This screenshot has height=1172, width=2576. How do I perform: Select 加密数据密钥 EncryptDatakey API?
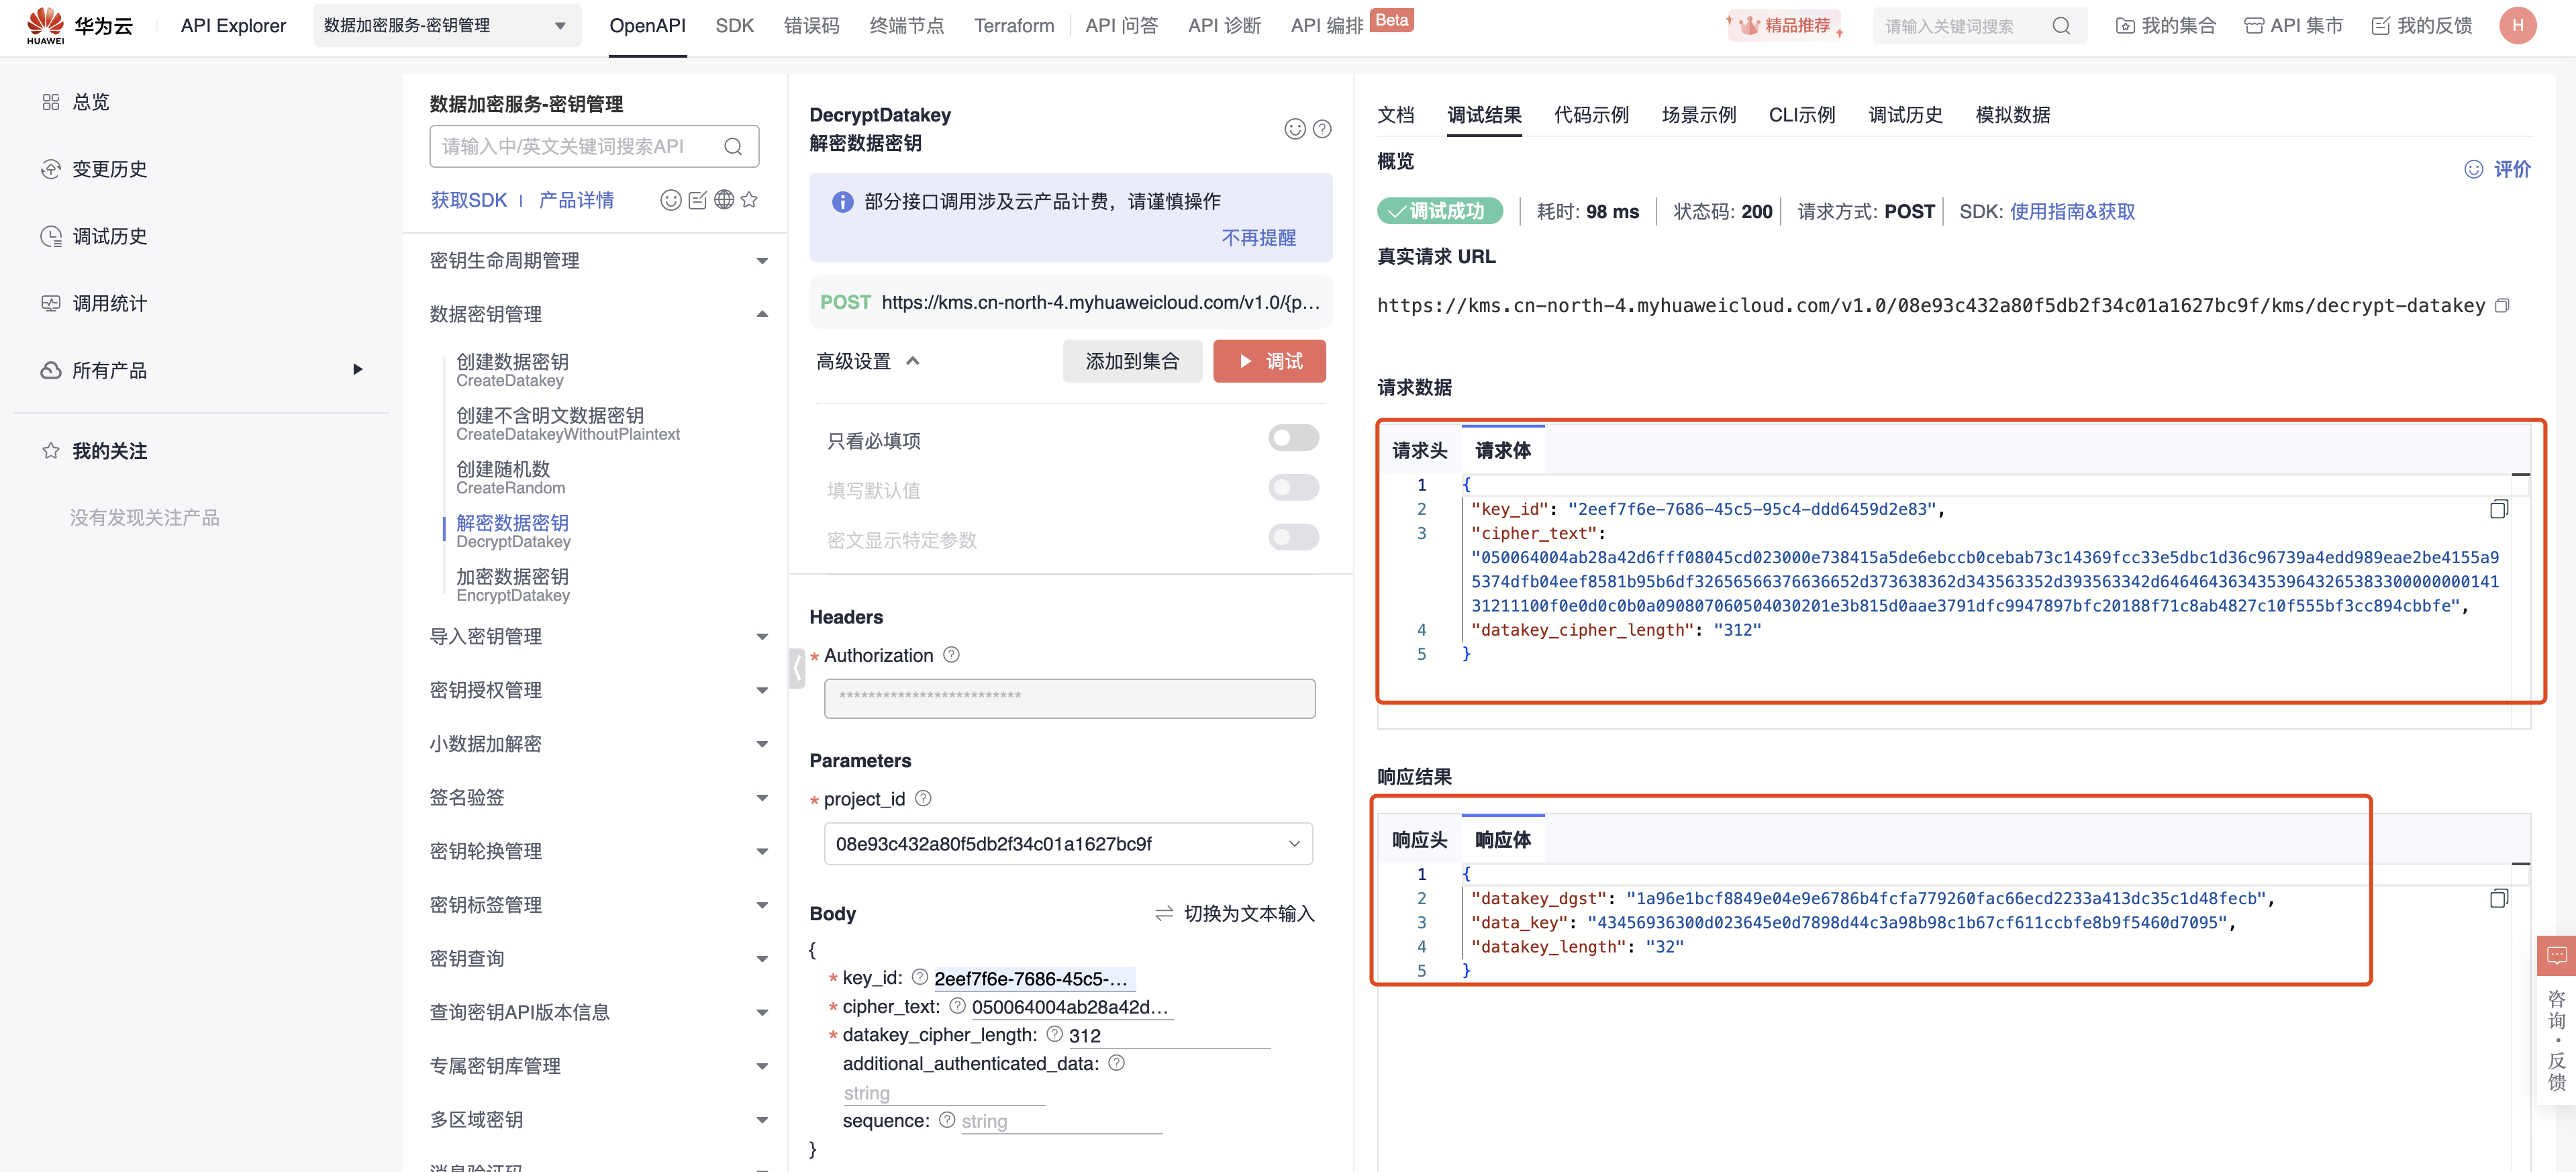pyautogui.click(x=513, y=585)
